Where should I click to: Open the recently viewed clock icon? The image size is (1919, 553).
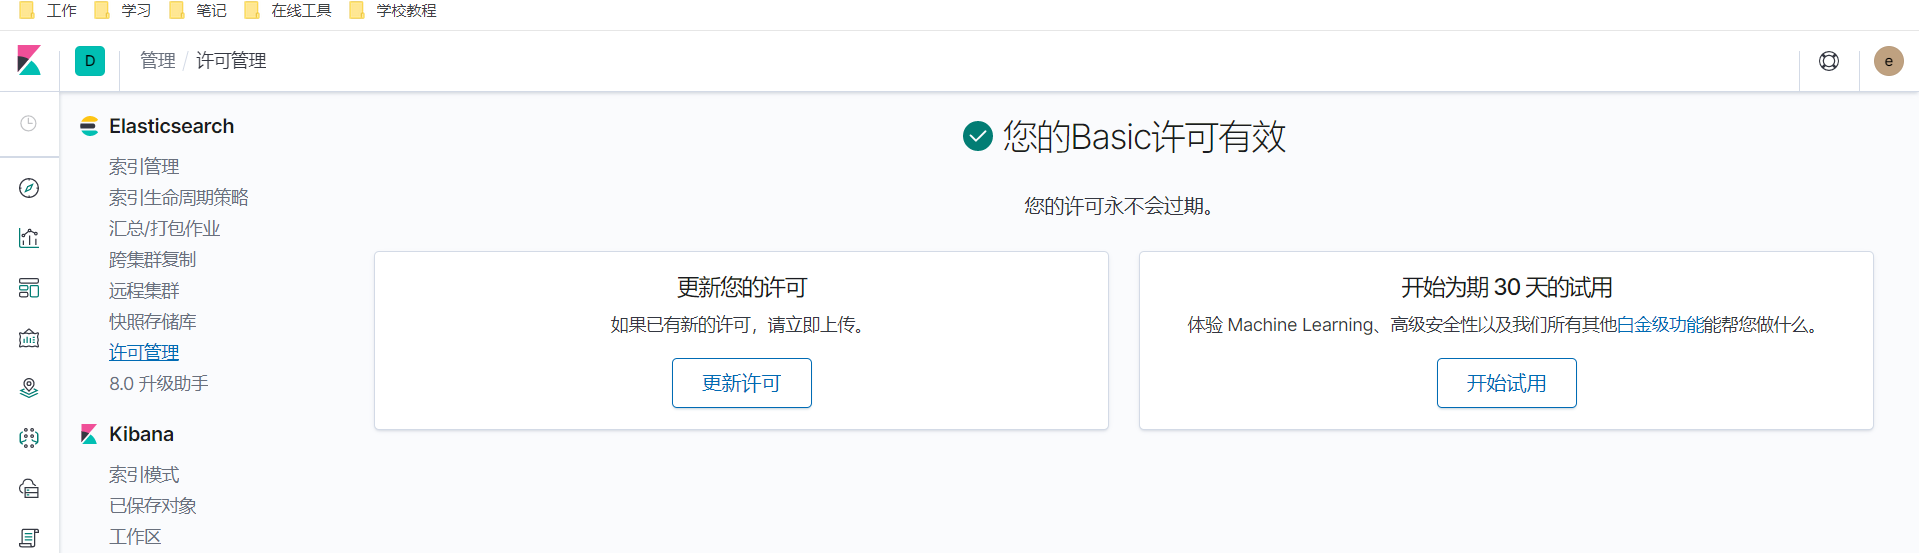[29, 123]
